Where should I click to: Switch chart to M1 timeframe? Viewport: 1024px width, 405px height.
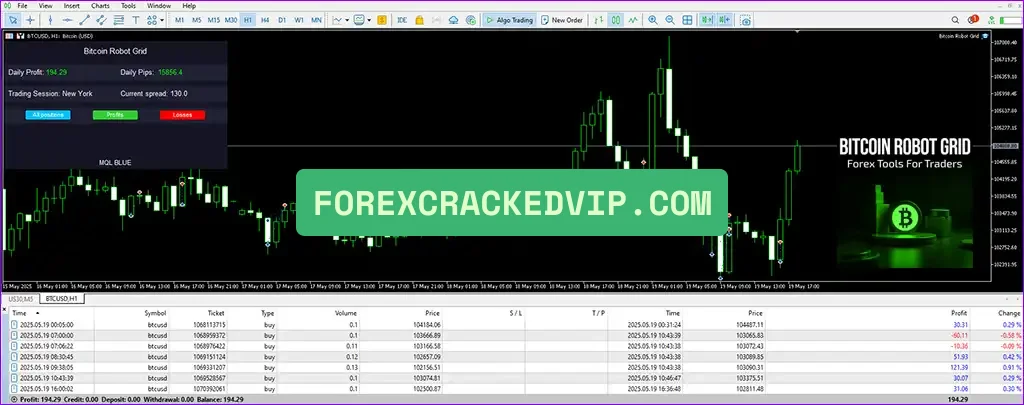180,20
